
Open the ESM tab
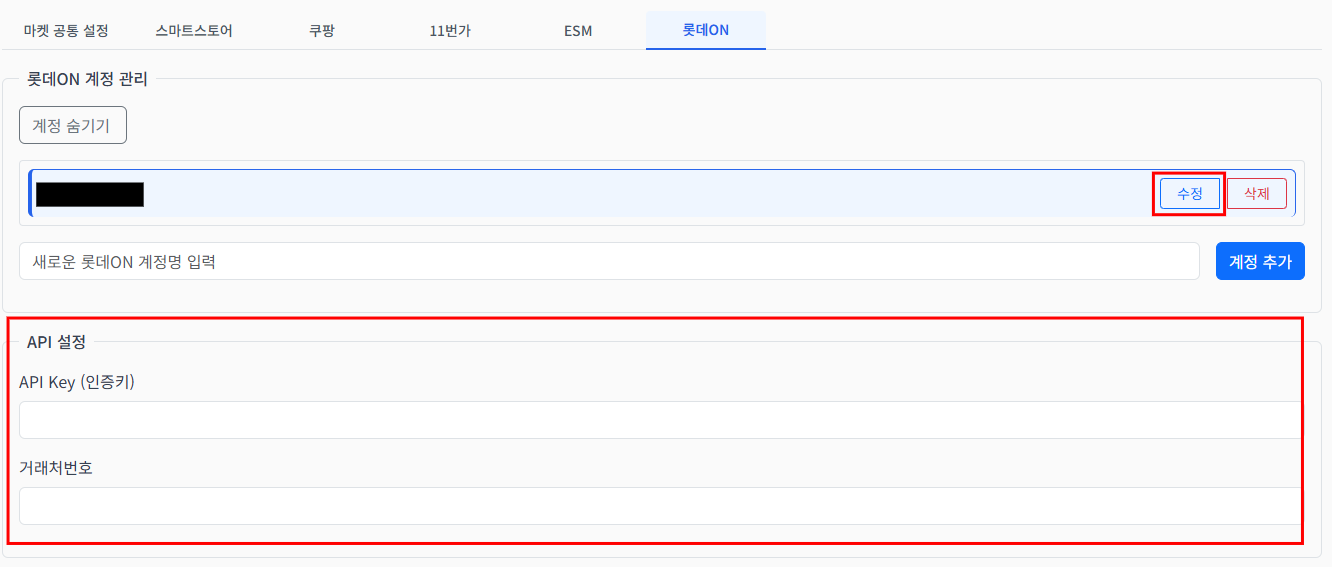pyautogui.click(x=578, y=30)
